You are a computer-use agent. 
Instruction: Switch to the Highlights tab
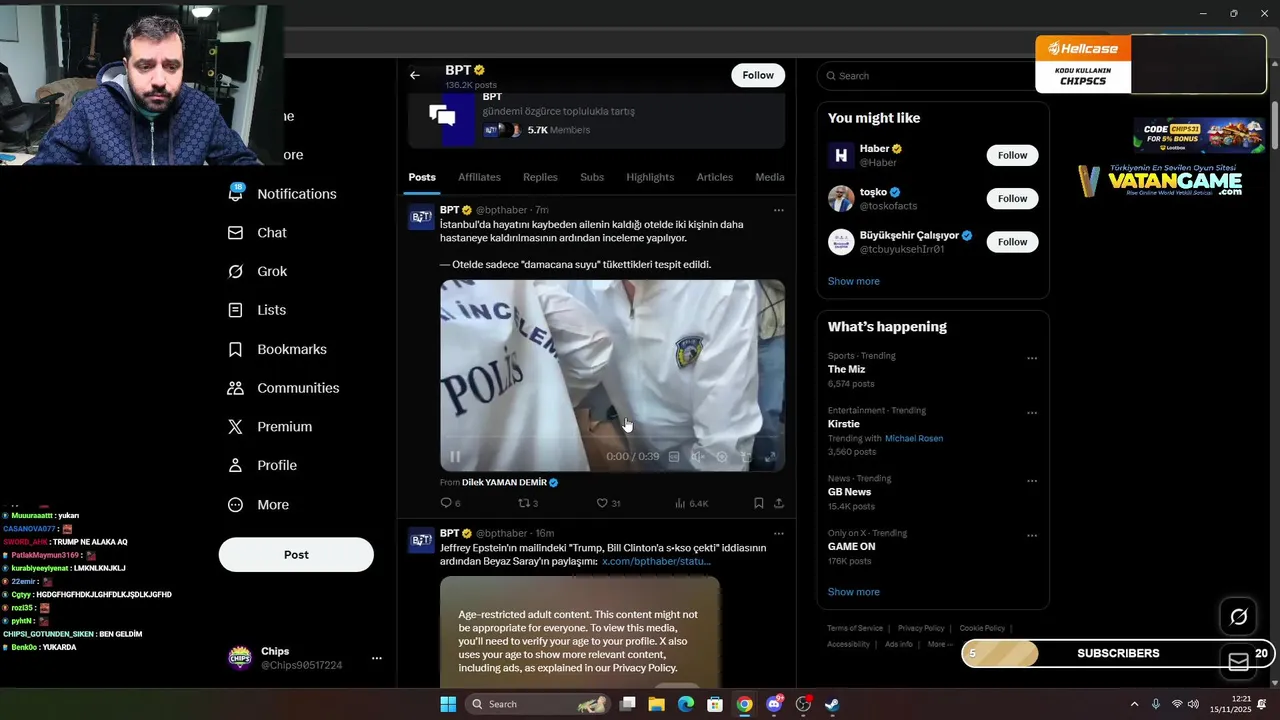click(x=650, y=177)
